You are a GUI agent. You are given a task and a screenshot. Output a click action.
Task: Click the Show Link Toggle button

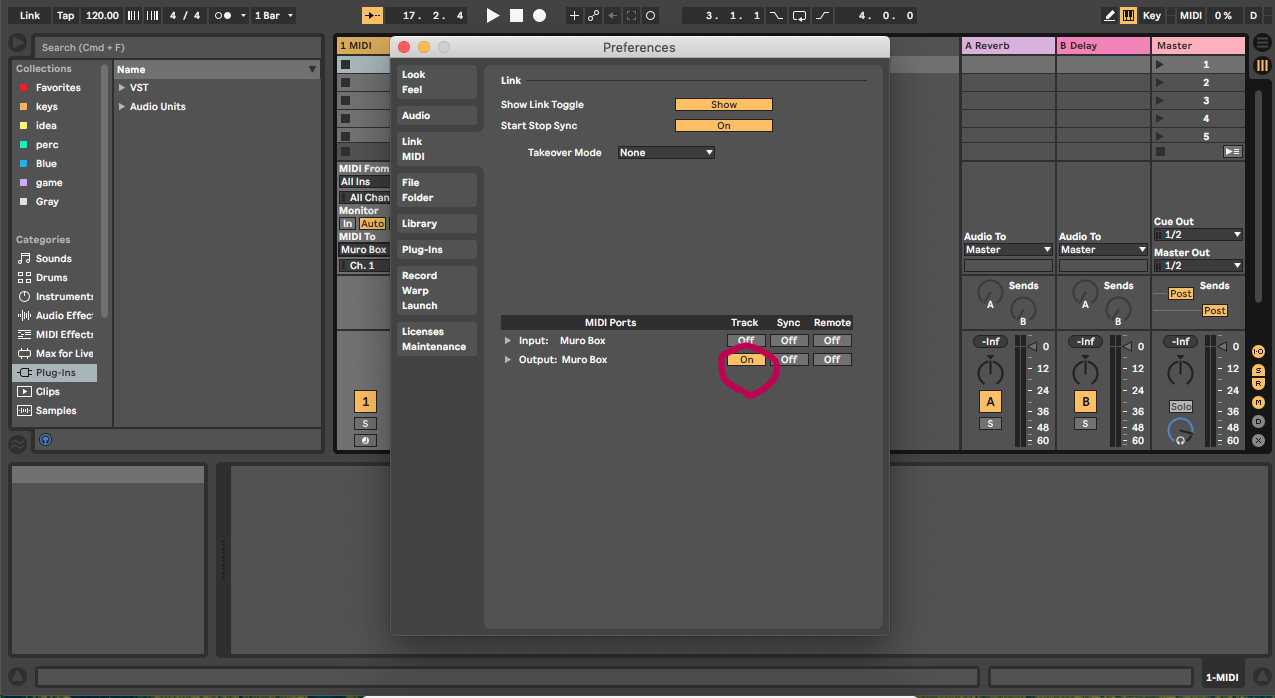click(723, 105)
